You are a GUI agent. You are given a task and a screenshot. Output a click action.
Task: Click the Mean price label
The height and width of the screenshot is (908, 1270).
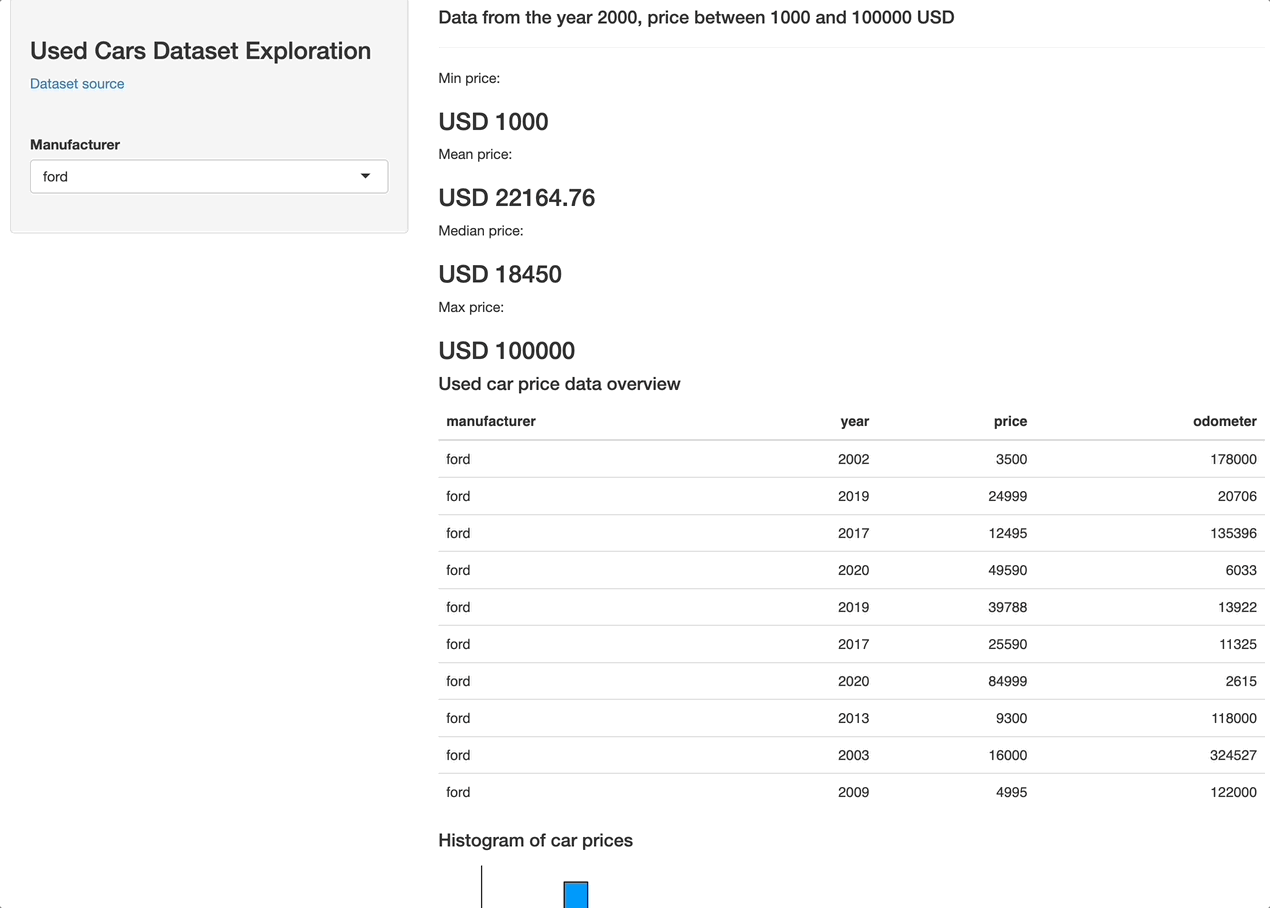click(x=475, y=154)
